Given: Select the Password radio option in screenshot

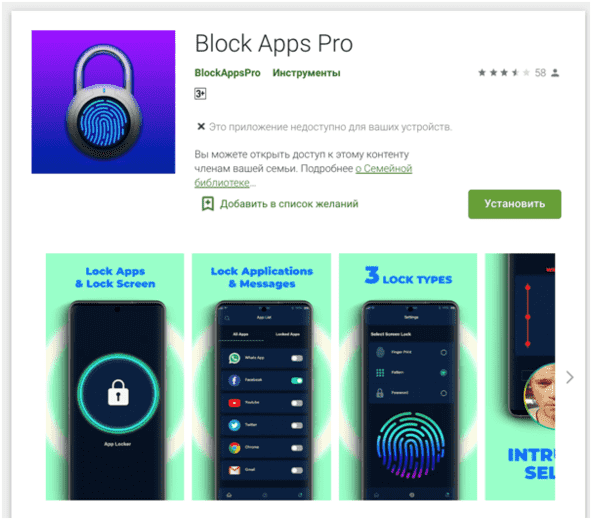Looking at the screenshot, I should (x=444, y=393).
